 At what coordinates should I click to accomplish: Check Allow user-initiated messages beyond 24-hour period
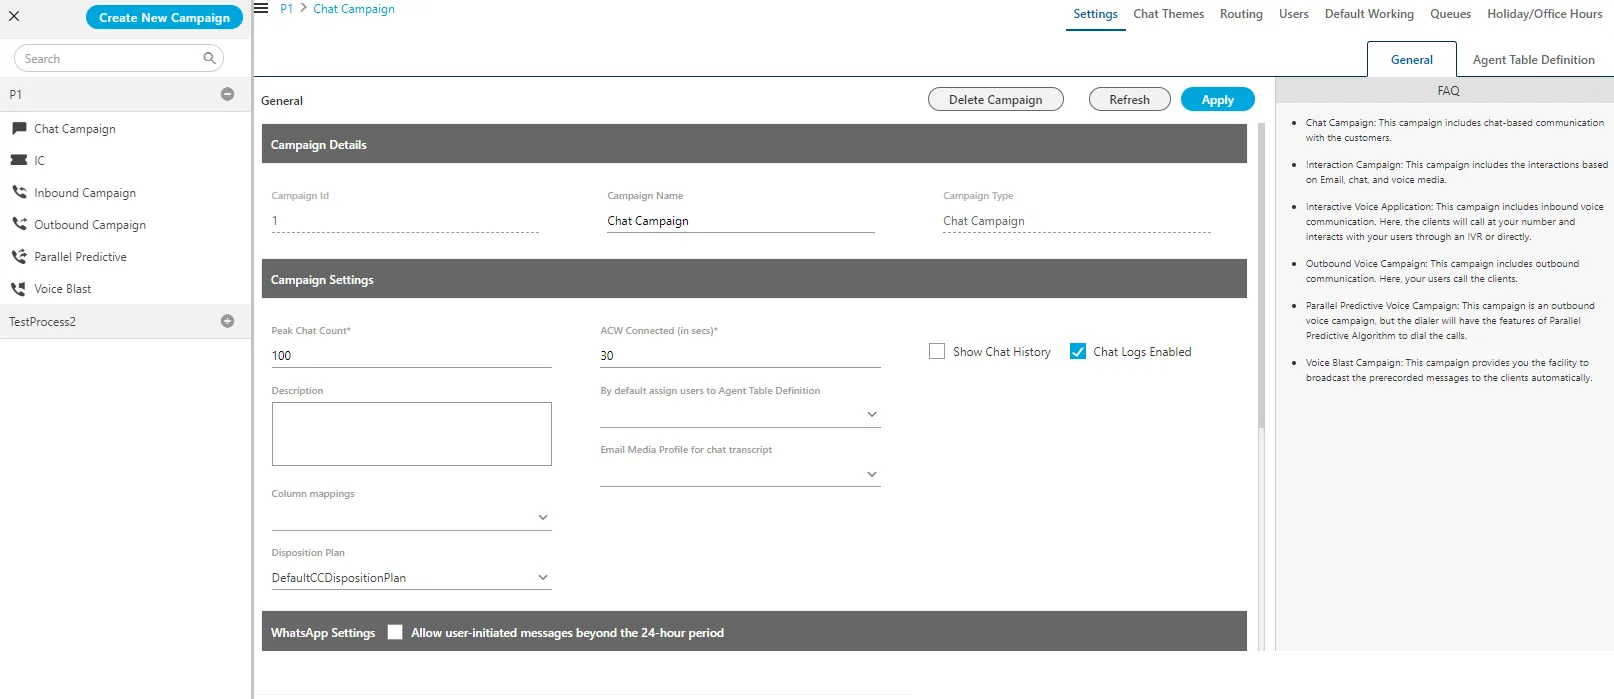pyautogui.click(x=395, y=632)
